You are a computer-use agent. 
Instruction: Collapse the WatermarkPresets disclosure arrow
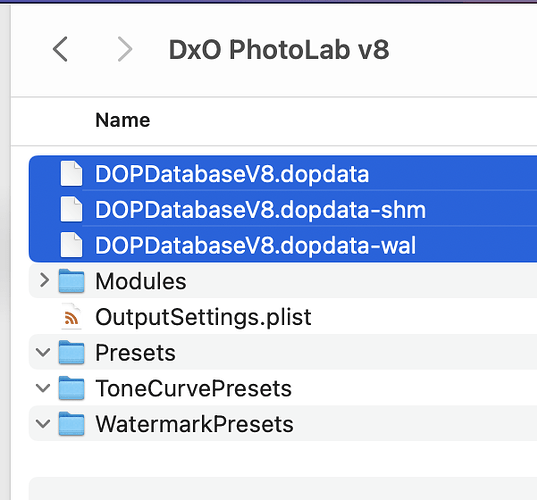coord(43,424)
